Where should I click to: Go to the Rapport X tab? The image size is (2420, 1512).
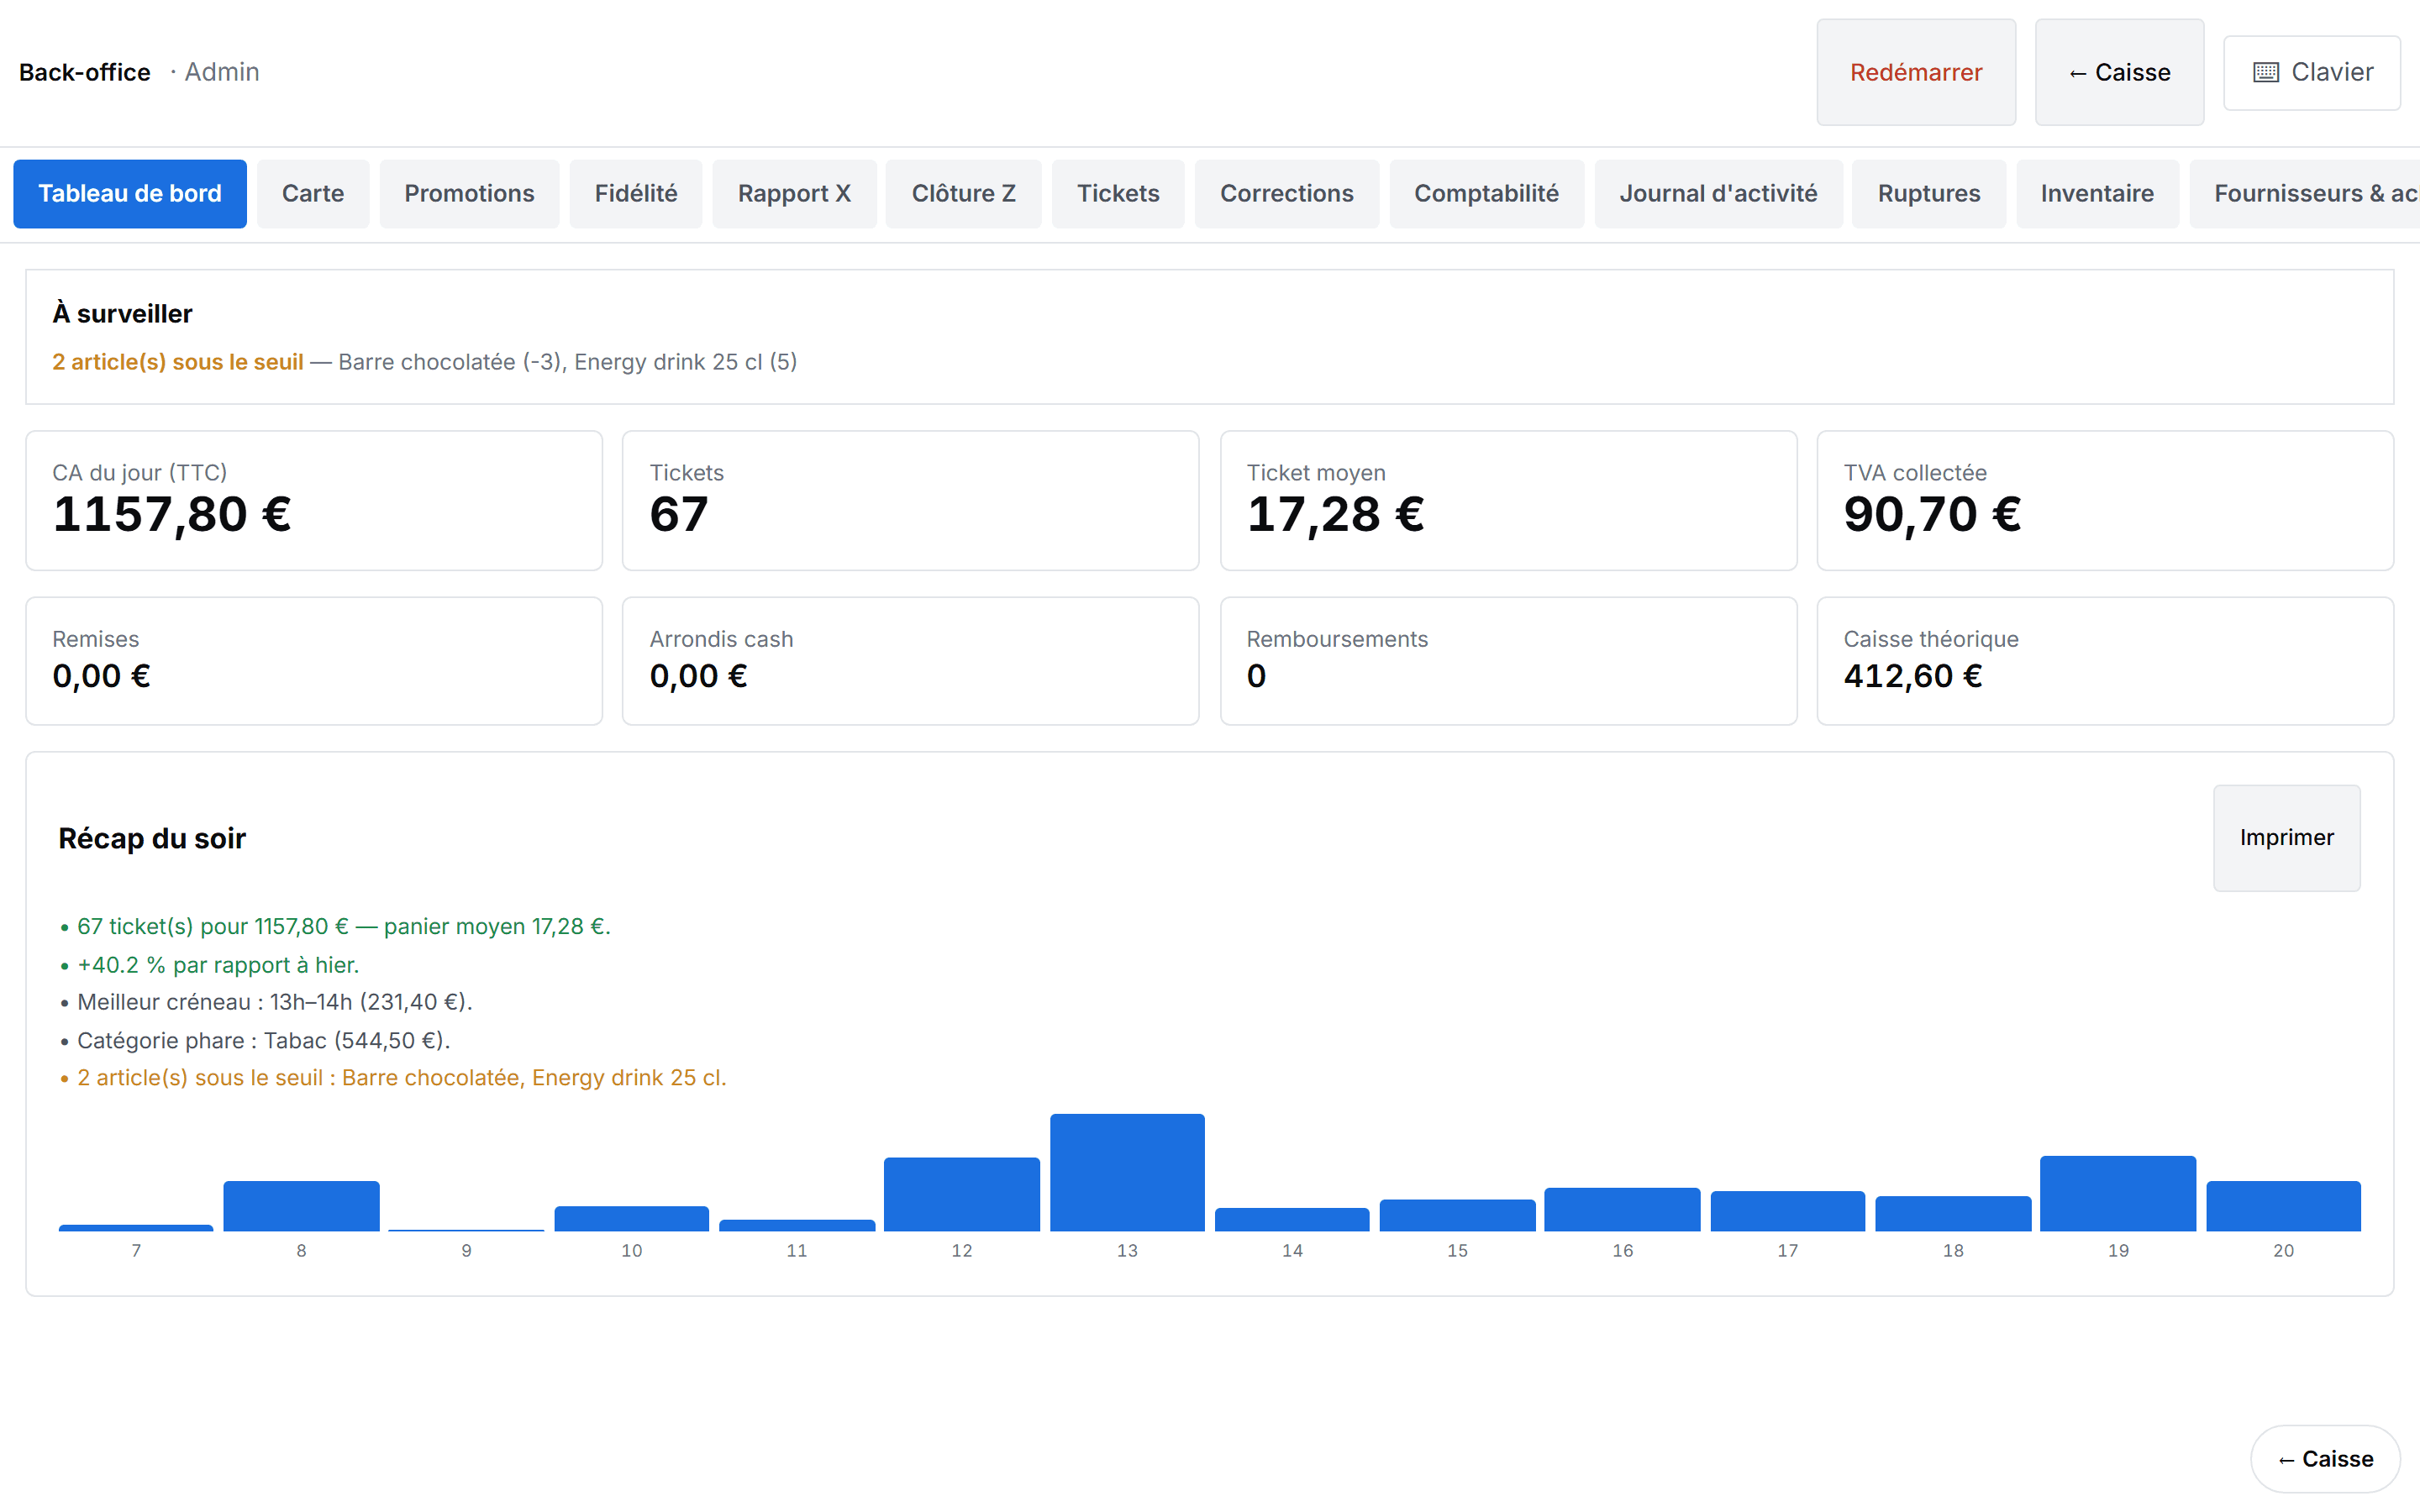794,194
